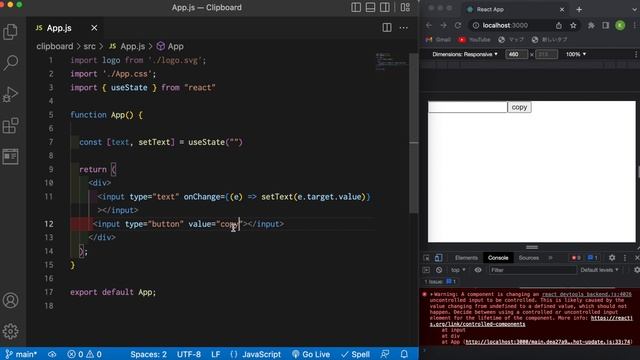Open the Explorer view in VS Code

[10, 31]
